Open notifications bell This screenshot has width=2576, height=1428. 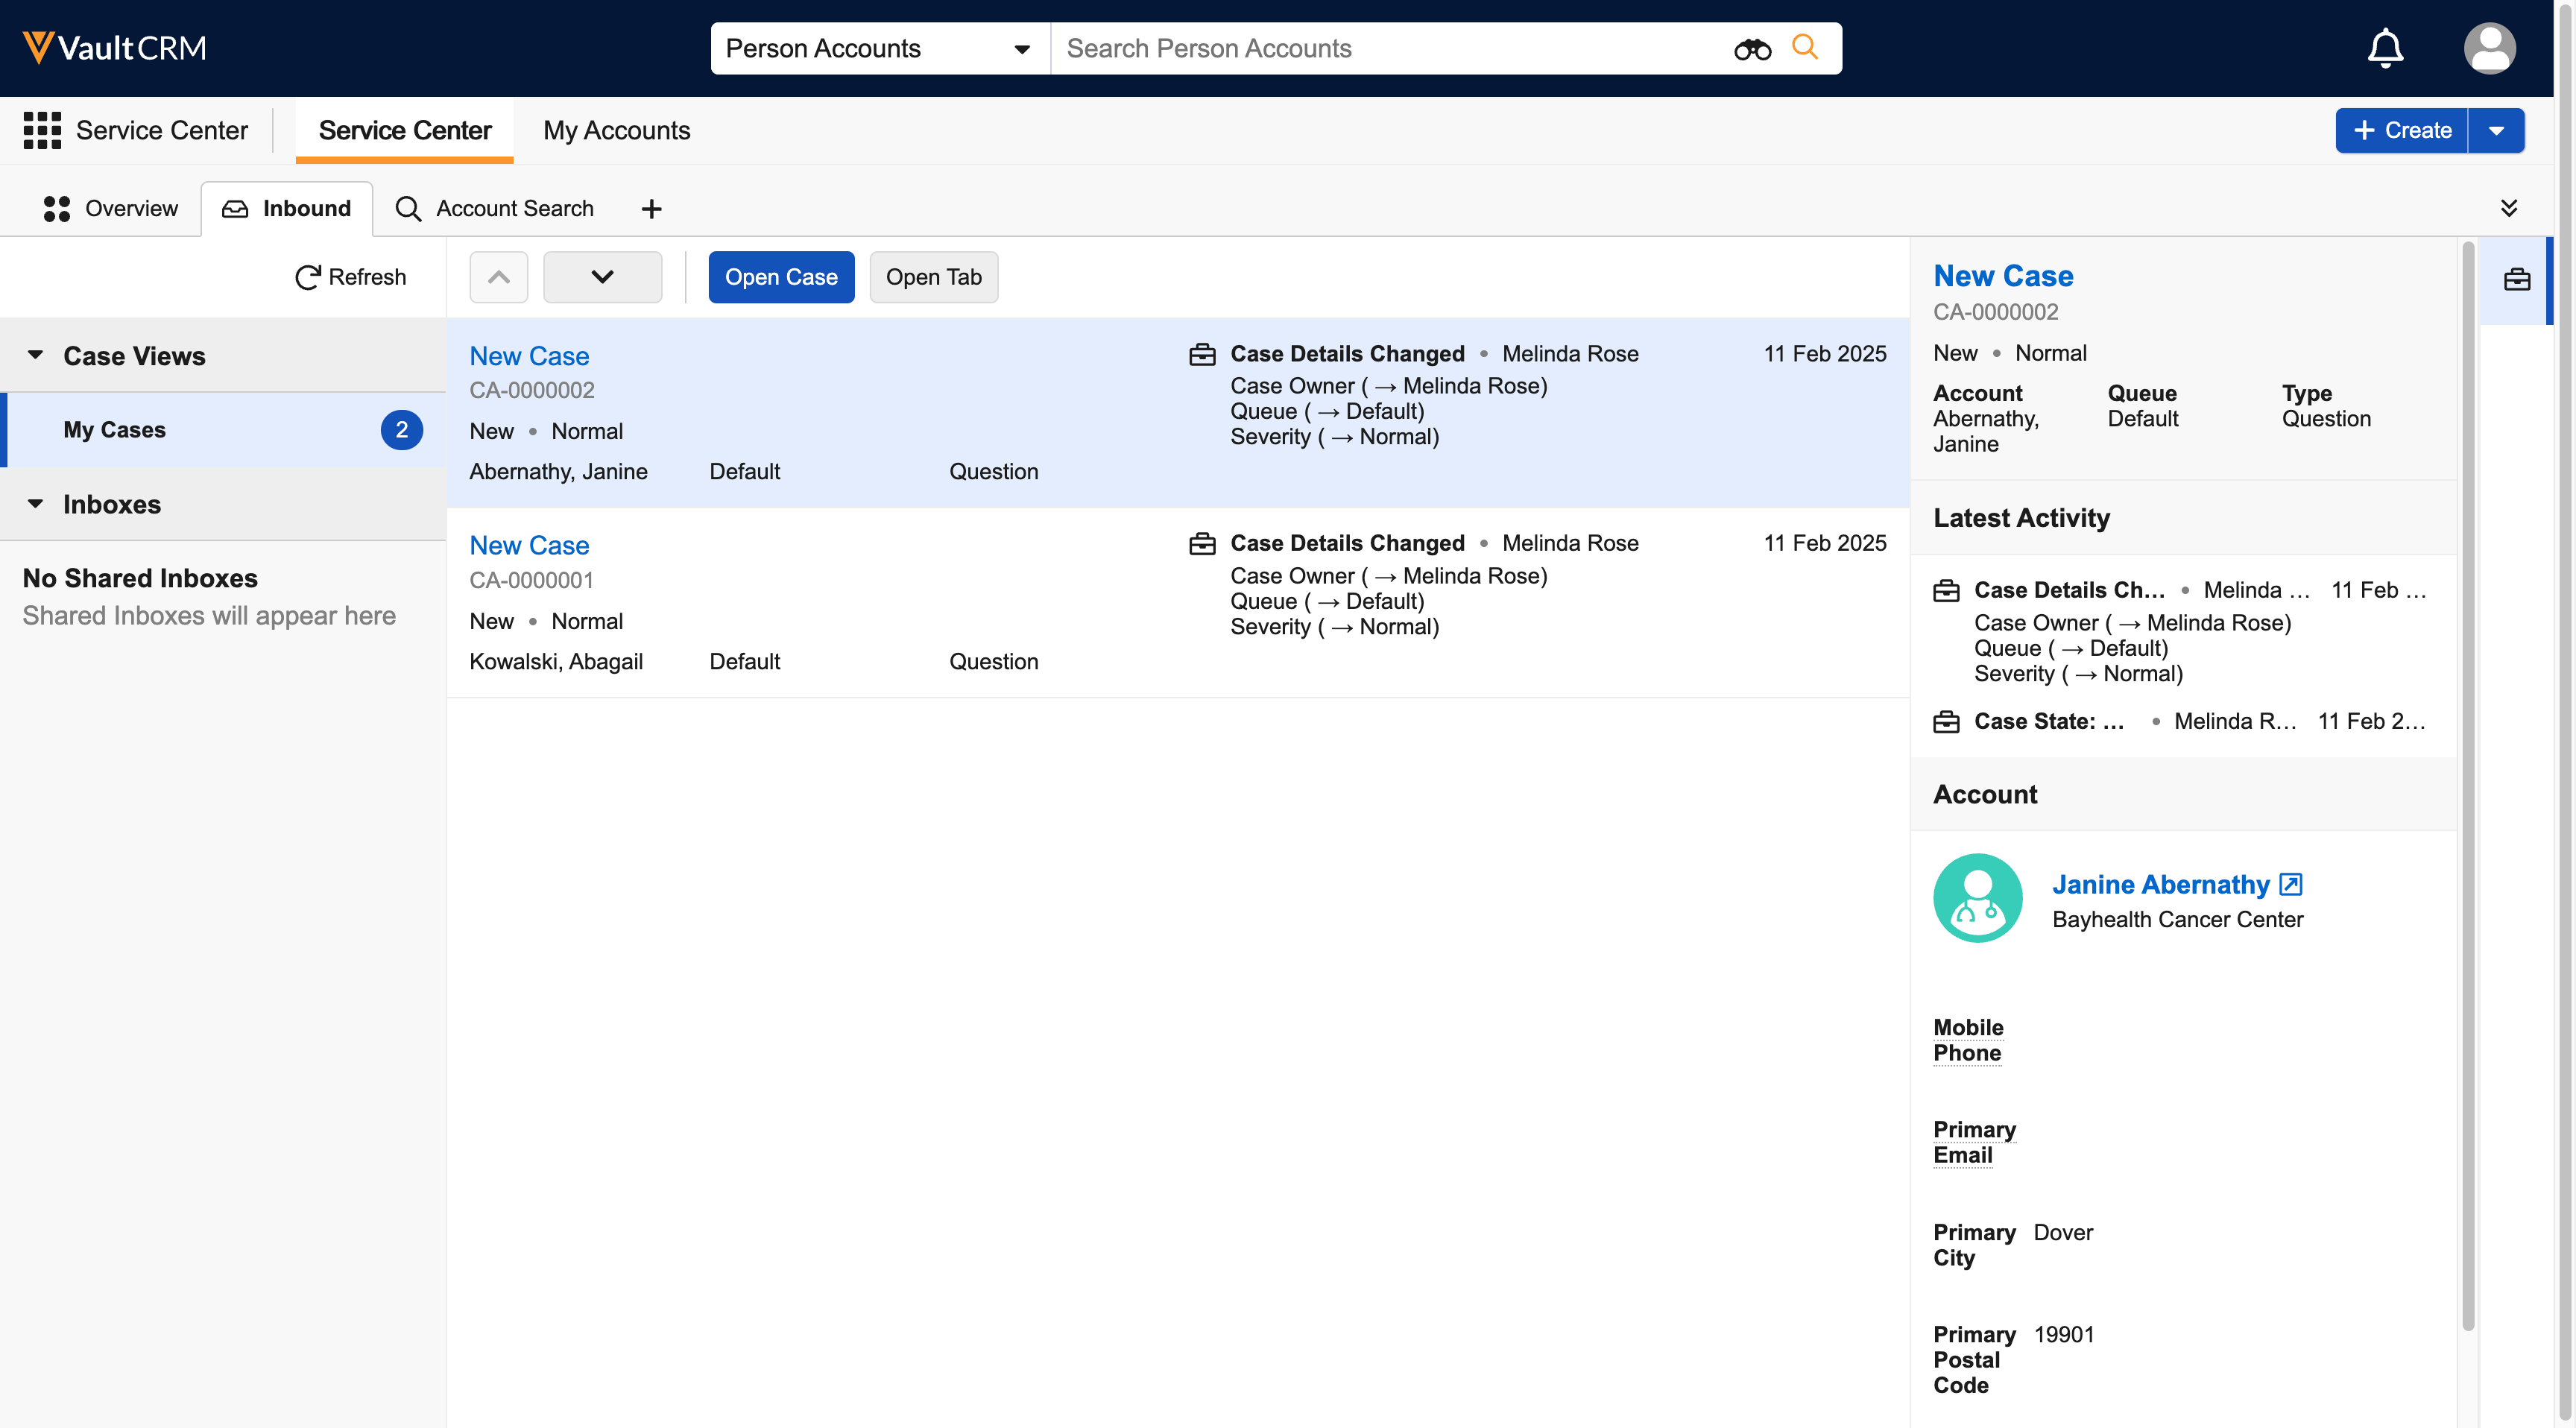(2385, 48)
